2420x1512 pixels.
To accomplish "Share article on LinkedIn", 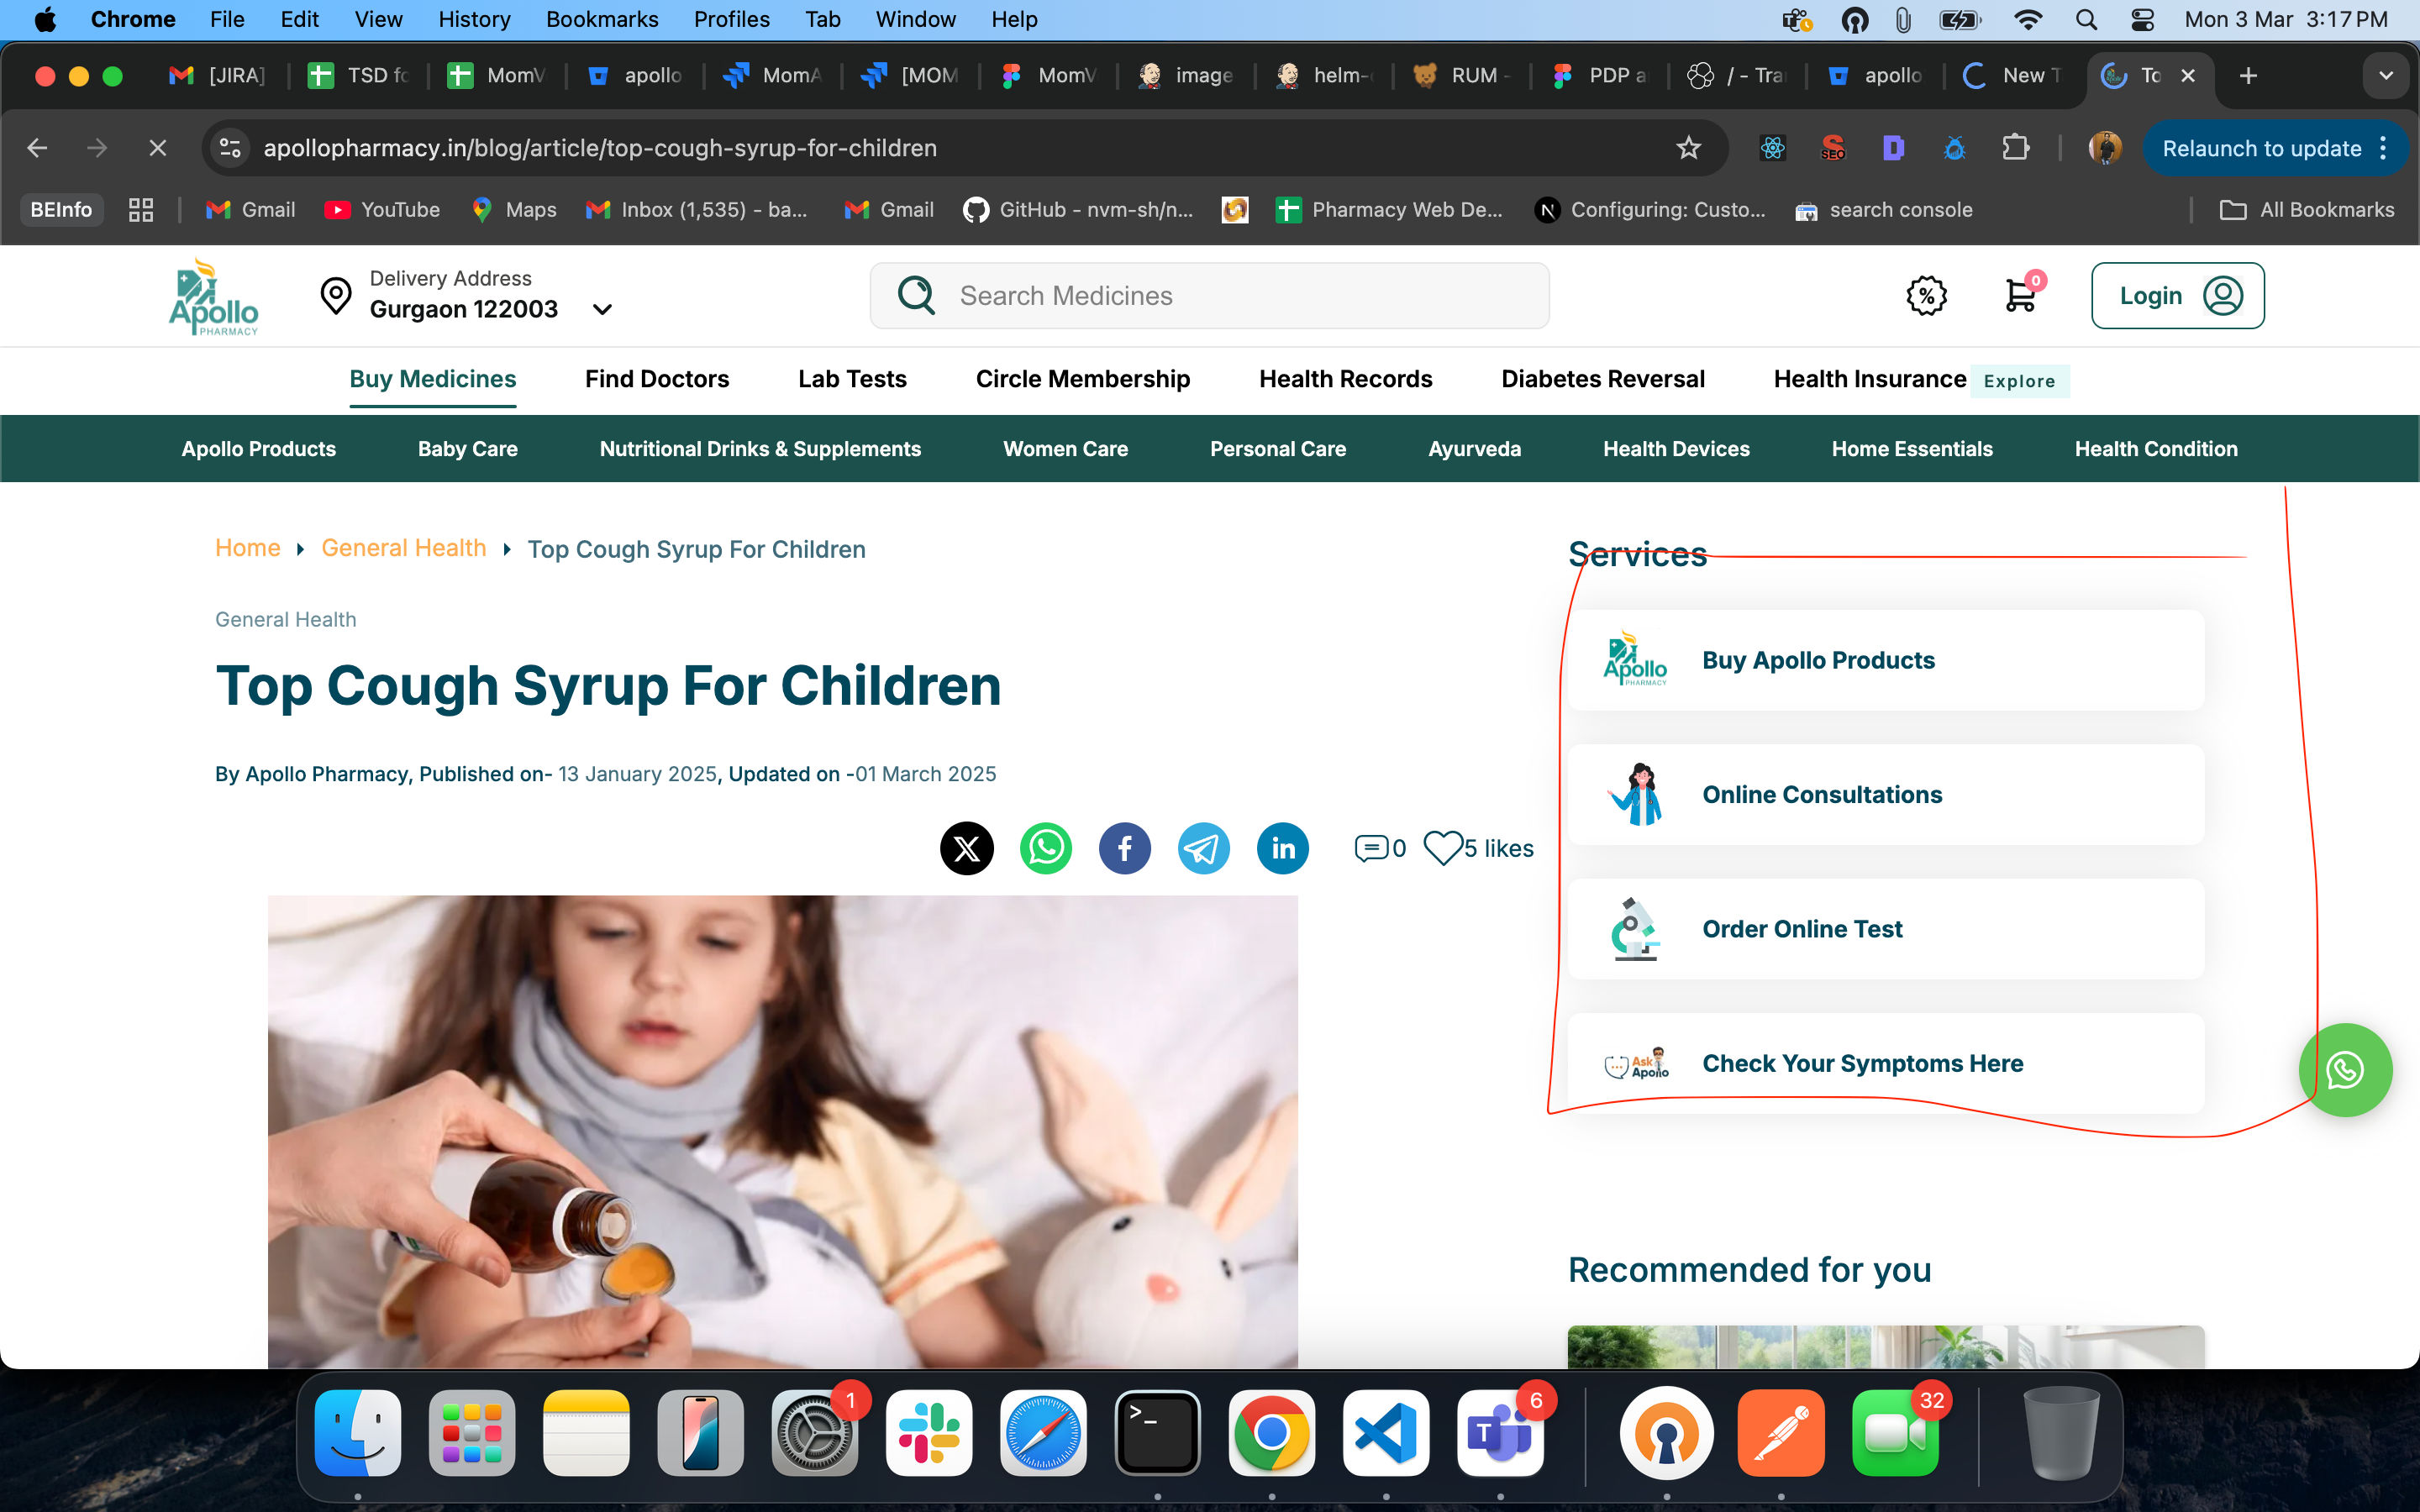I will point(1282,848).
